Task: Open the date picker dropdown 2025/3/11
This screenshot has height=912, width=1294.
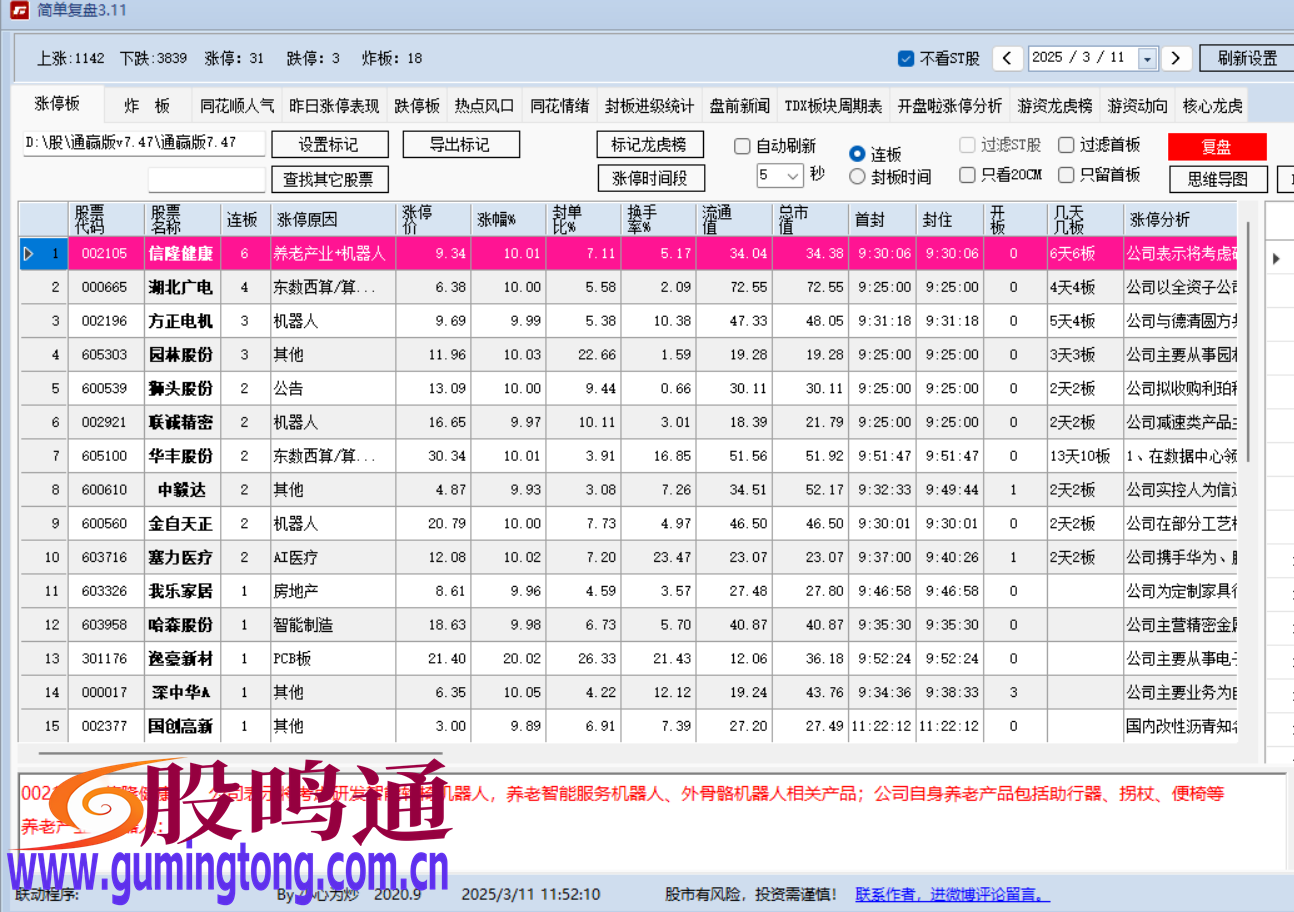Action: pos(1146,59)
